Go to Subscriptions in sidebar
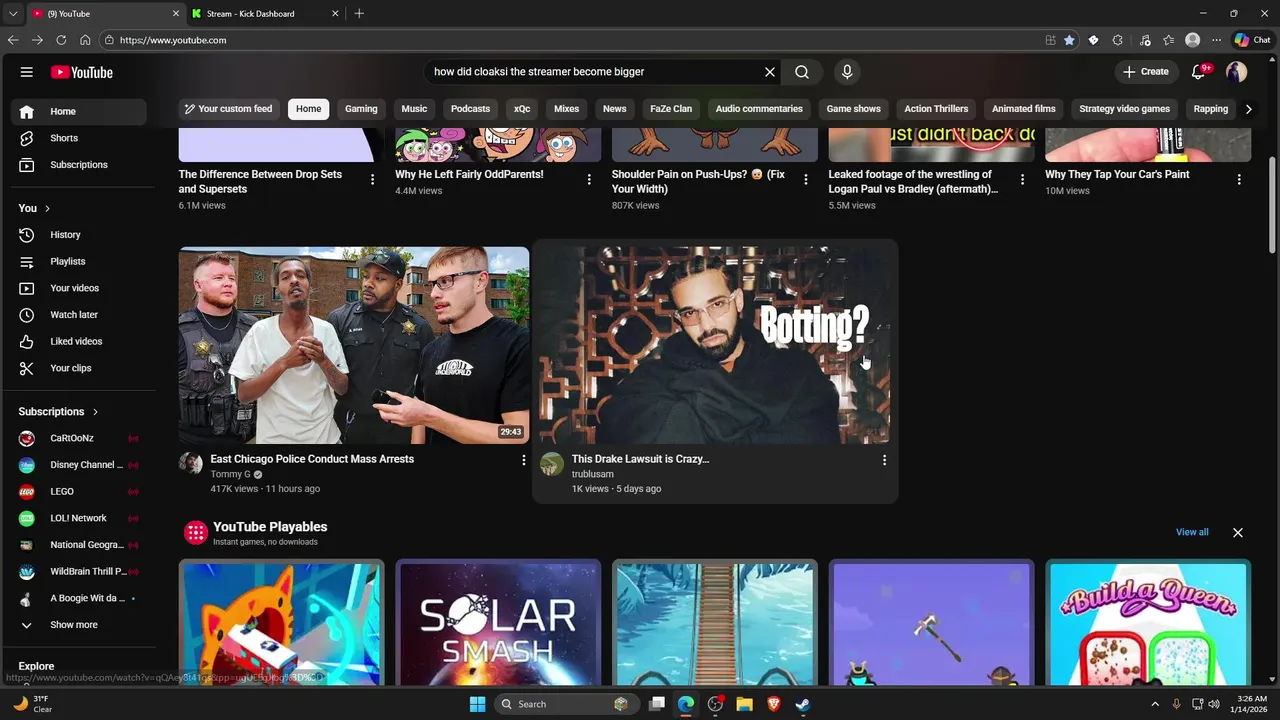This screenshot has width=1280, height=720. coord(78,165)
